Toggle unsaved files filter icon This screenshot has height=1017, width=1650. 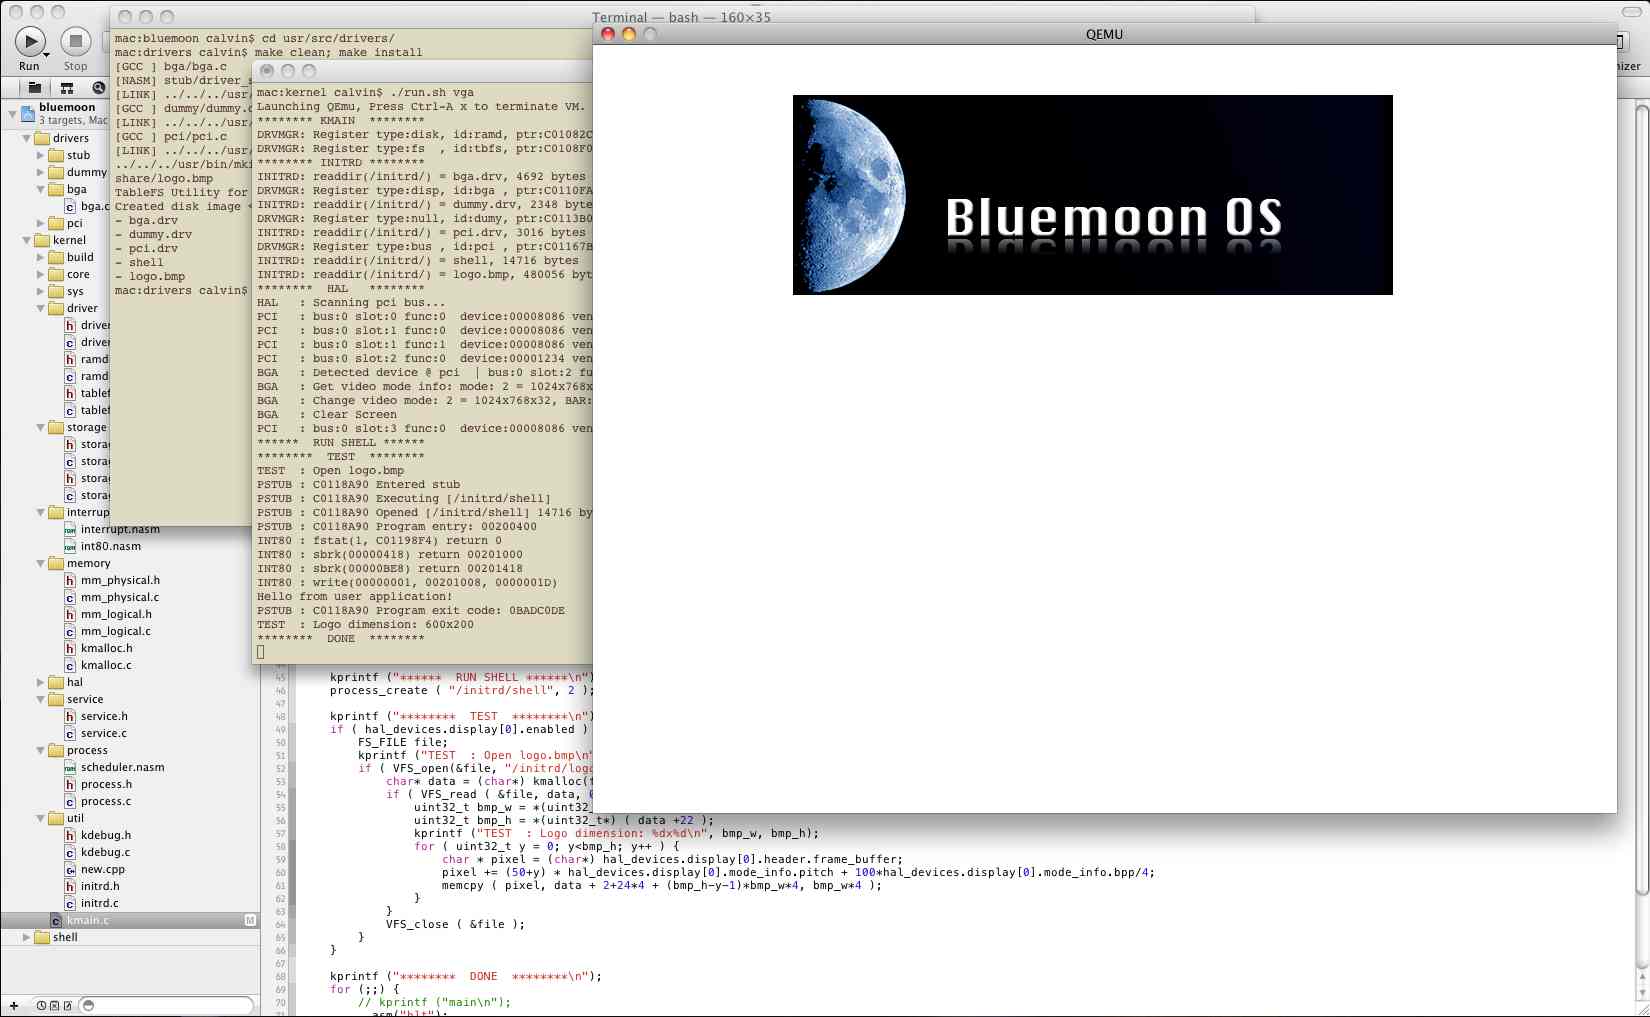pos(67,1006)
